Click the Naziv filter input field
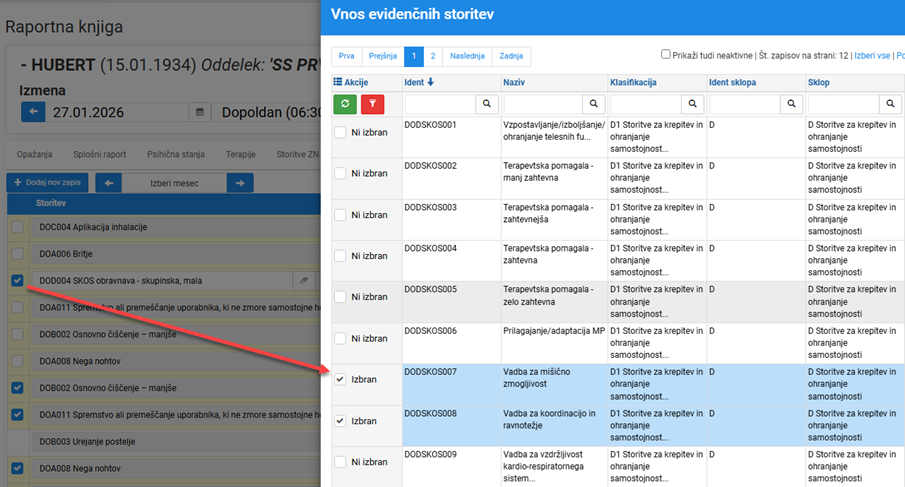The height and width of the screenshot is (487, 905). (x=543, y=104)
